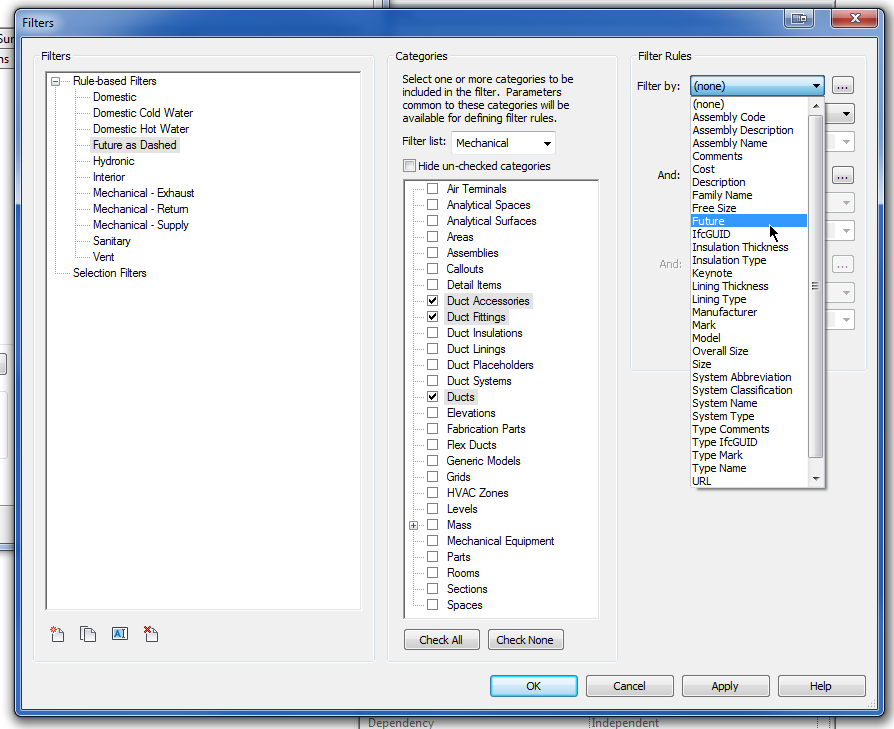Click the window cascade icon in the title bar
This screenshot has width=894, height=729.
[798, 17]
